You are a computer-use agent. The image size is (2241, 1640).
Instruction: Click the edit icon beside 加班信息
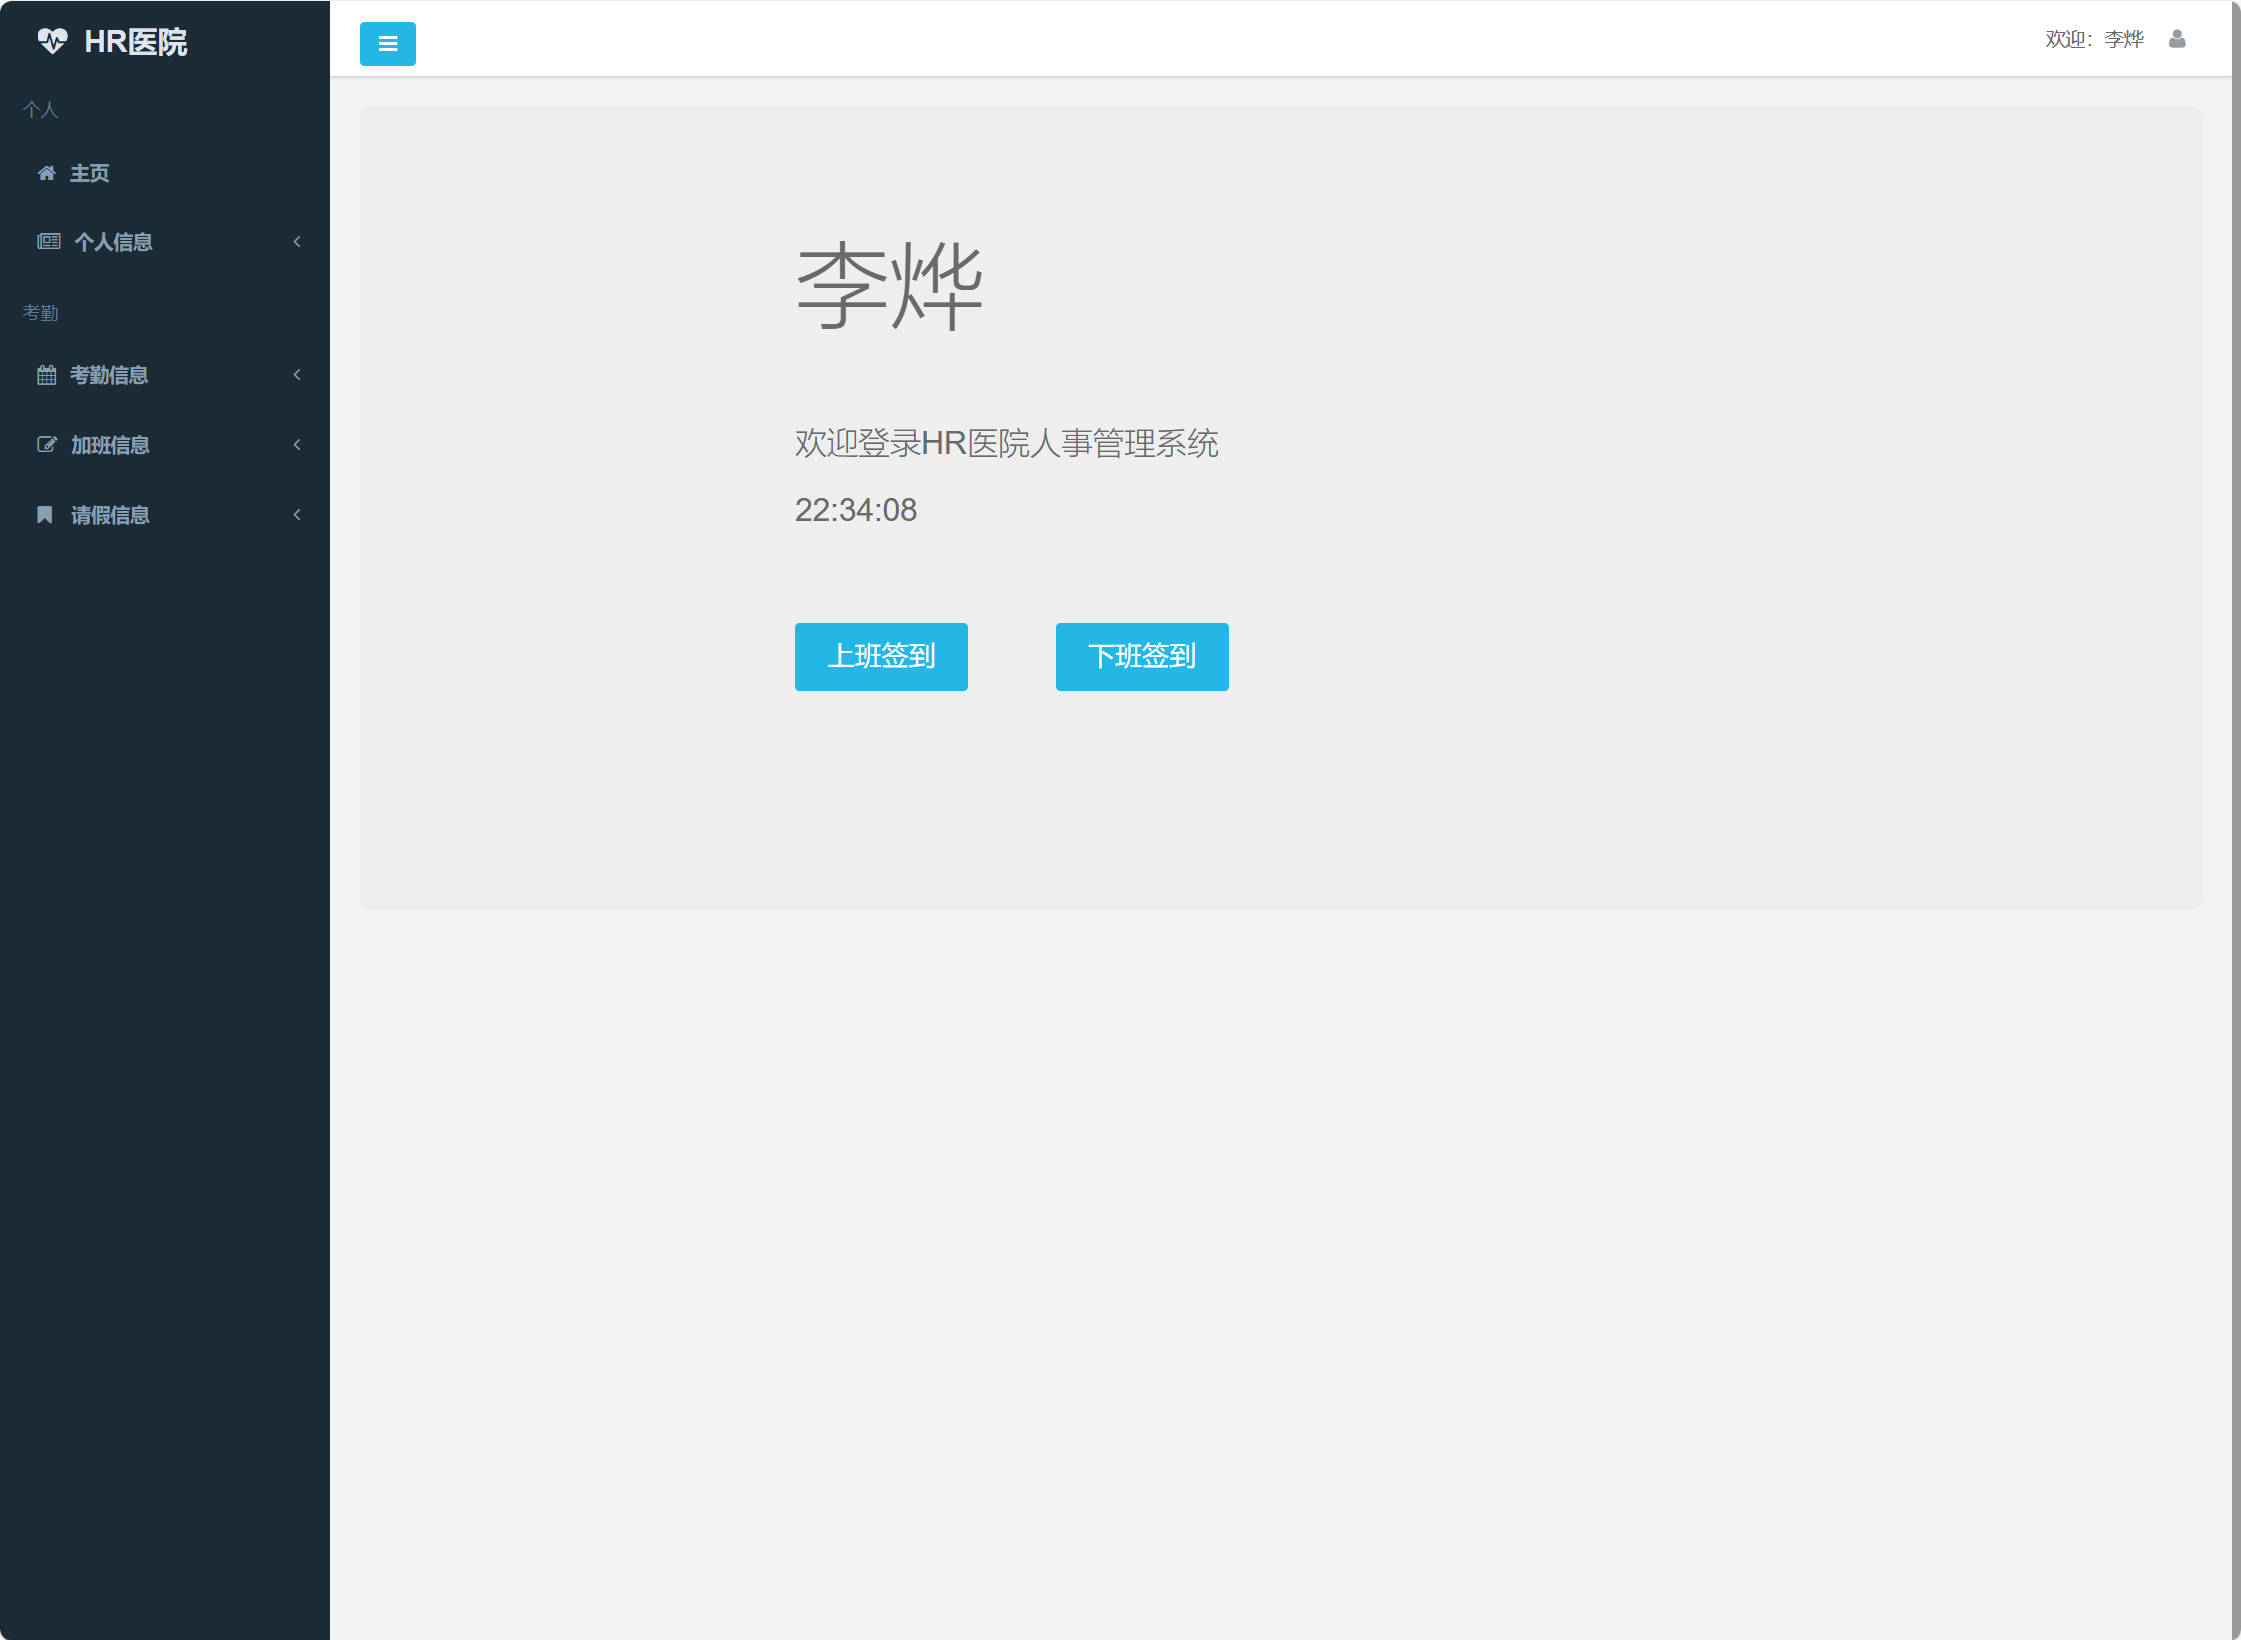(x=47, y=444)
